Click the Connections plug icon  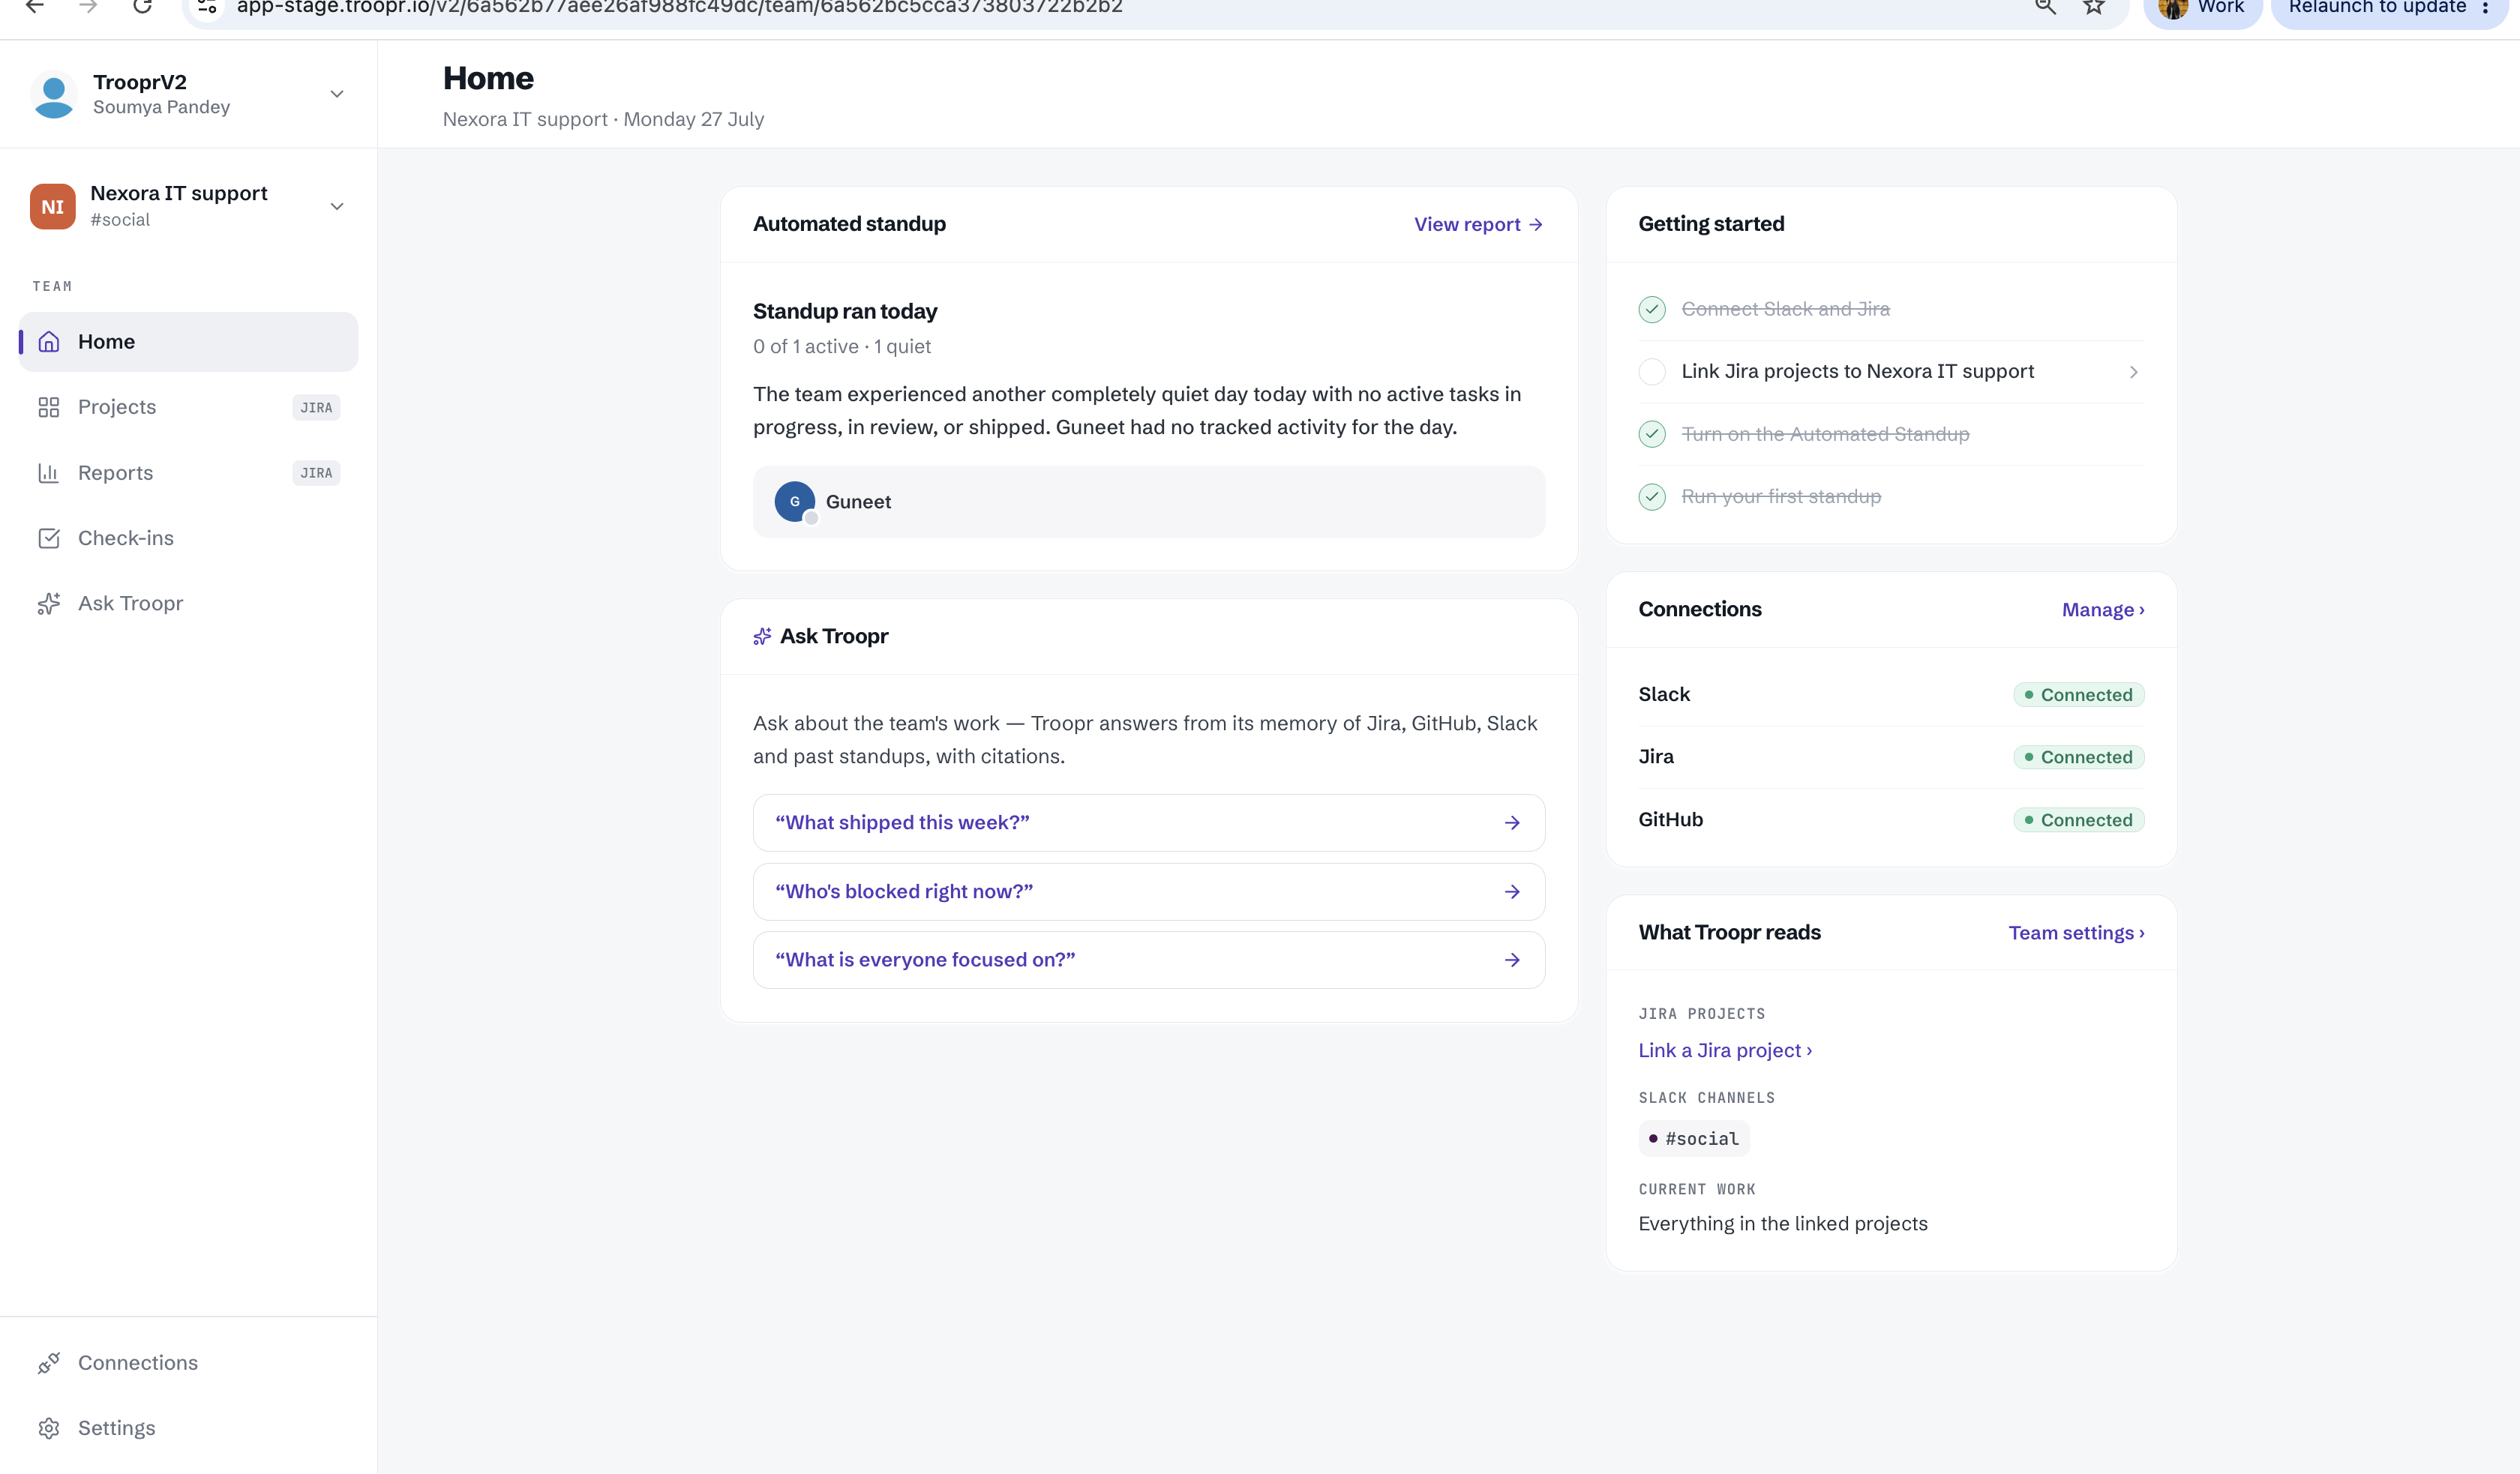(x=49, y=1363)
